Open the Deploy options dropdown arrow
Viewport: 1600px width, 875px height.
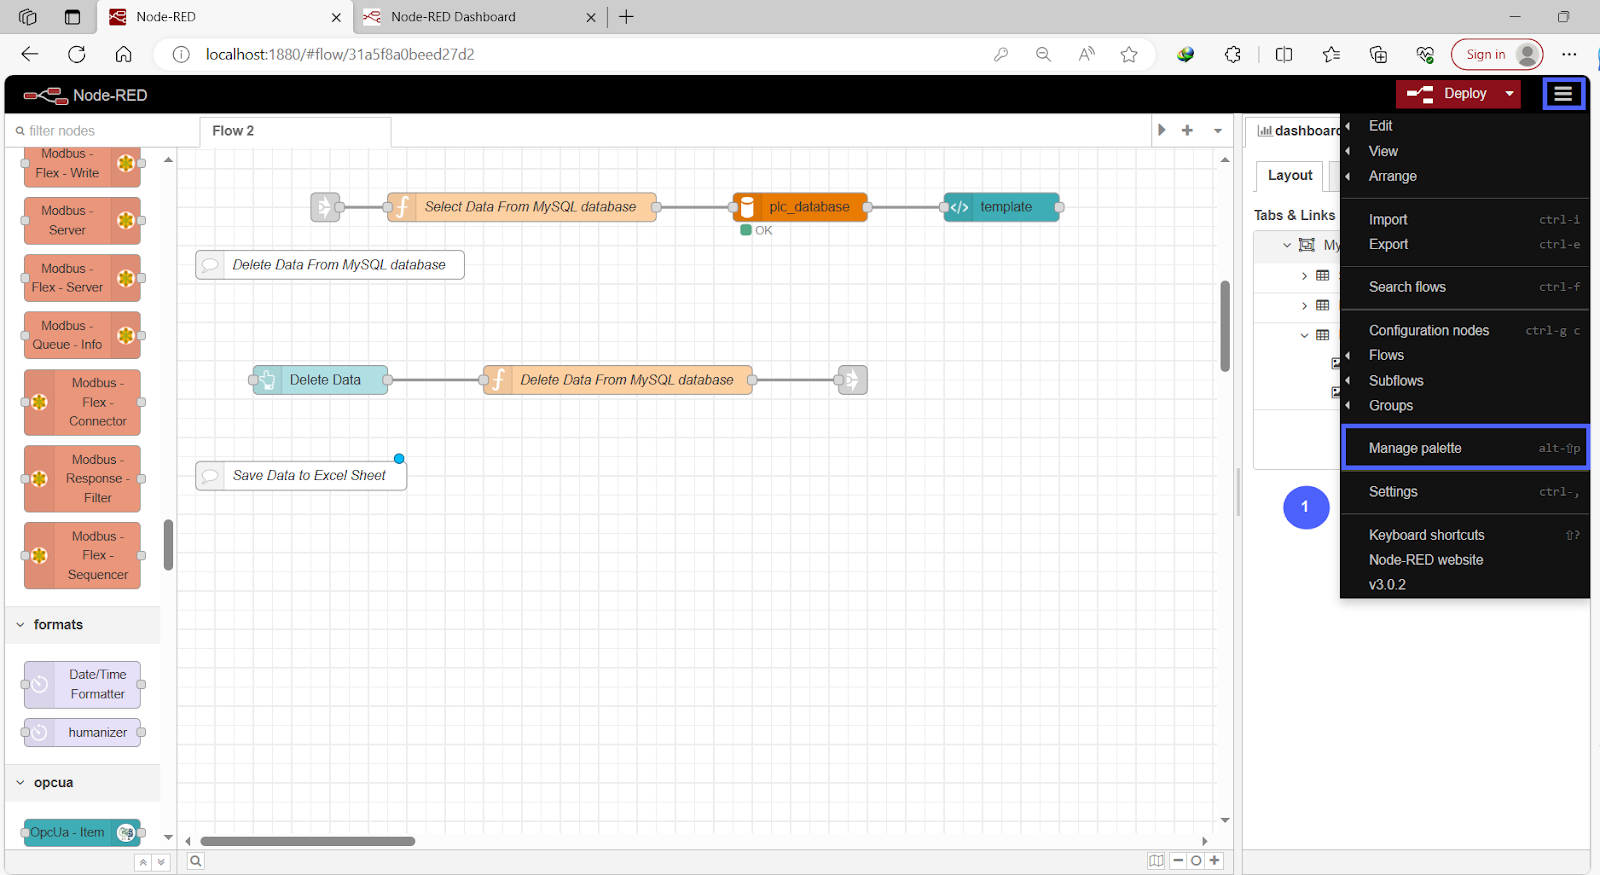point(1510,94)
